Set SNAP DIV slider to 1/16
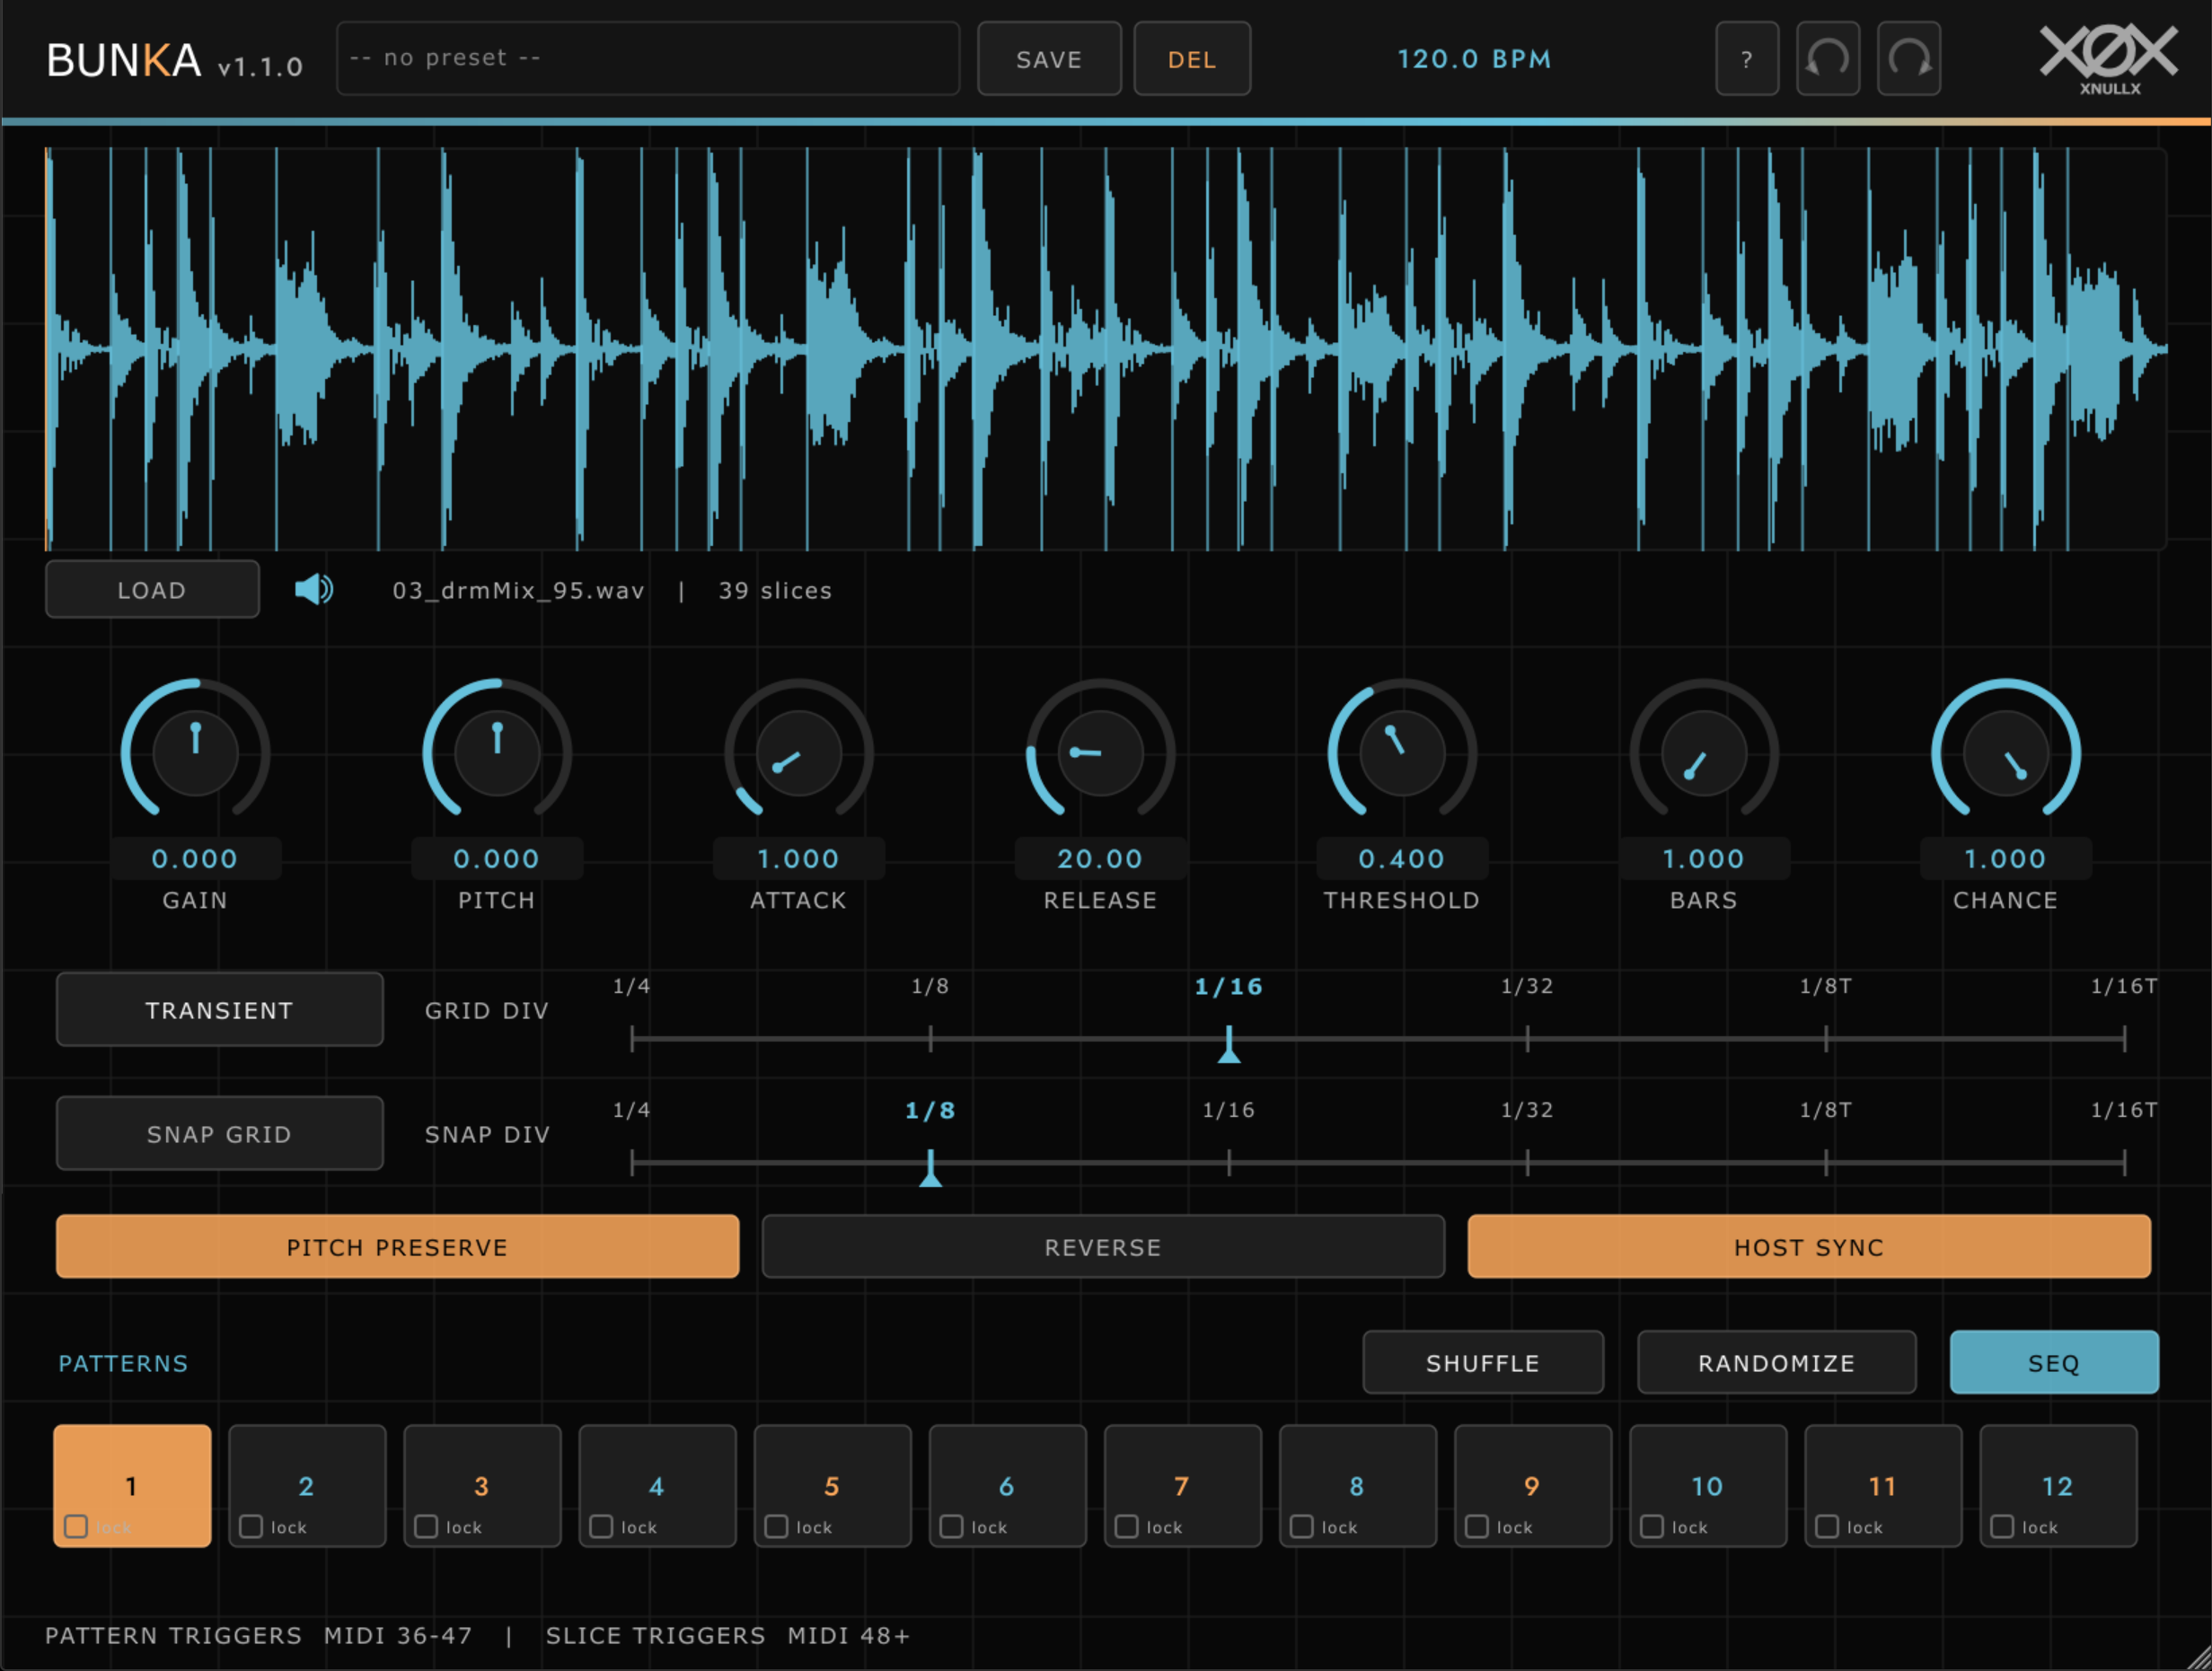 1229,1163
